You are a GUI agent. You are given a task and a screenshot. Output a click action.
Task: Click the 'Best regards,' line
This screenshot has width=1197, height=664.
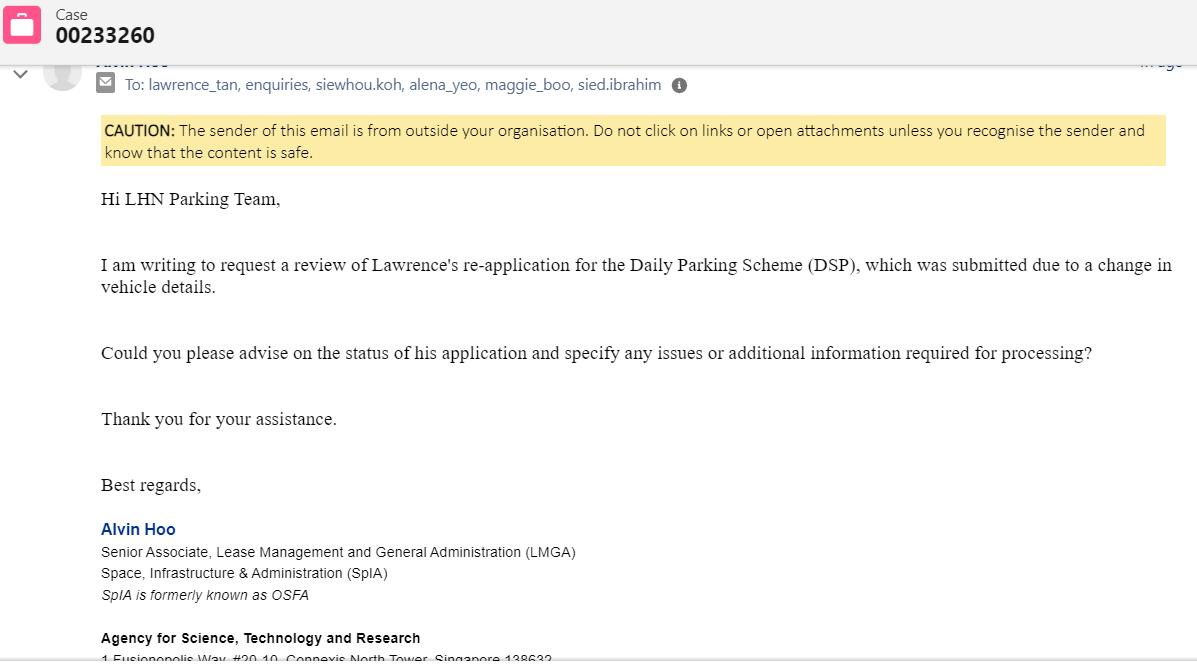coord(151,485)
